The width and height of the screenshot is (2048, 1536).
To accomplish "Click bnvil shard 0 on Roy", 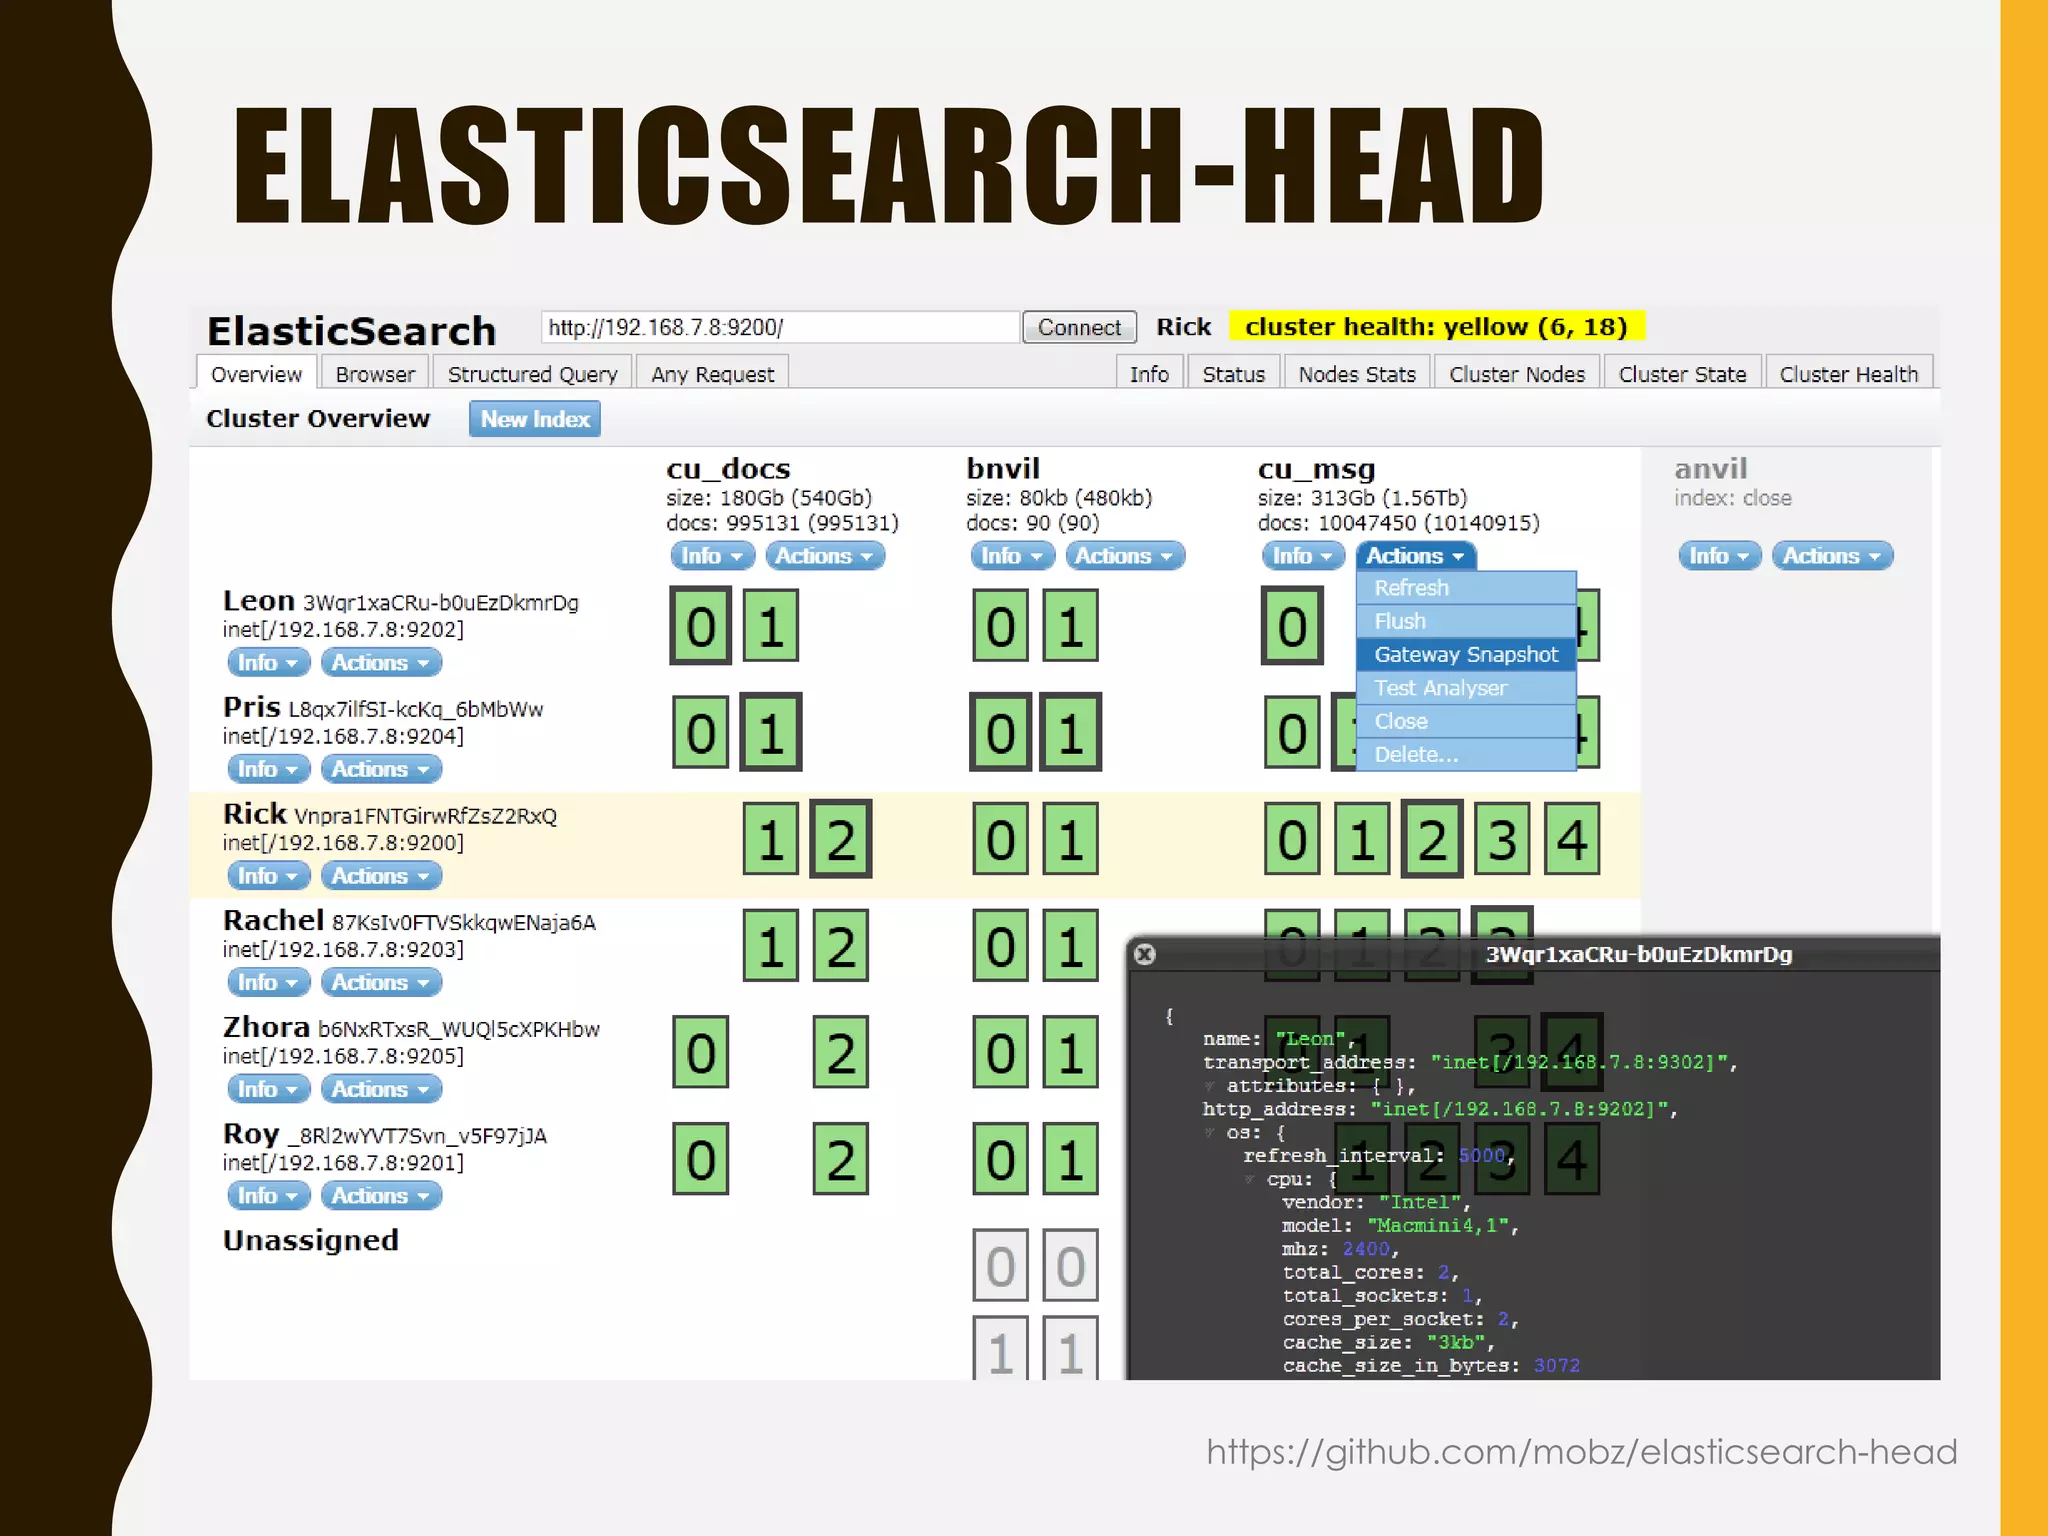I will 1001,1159.
